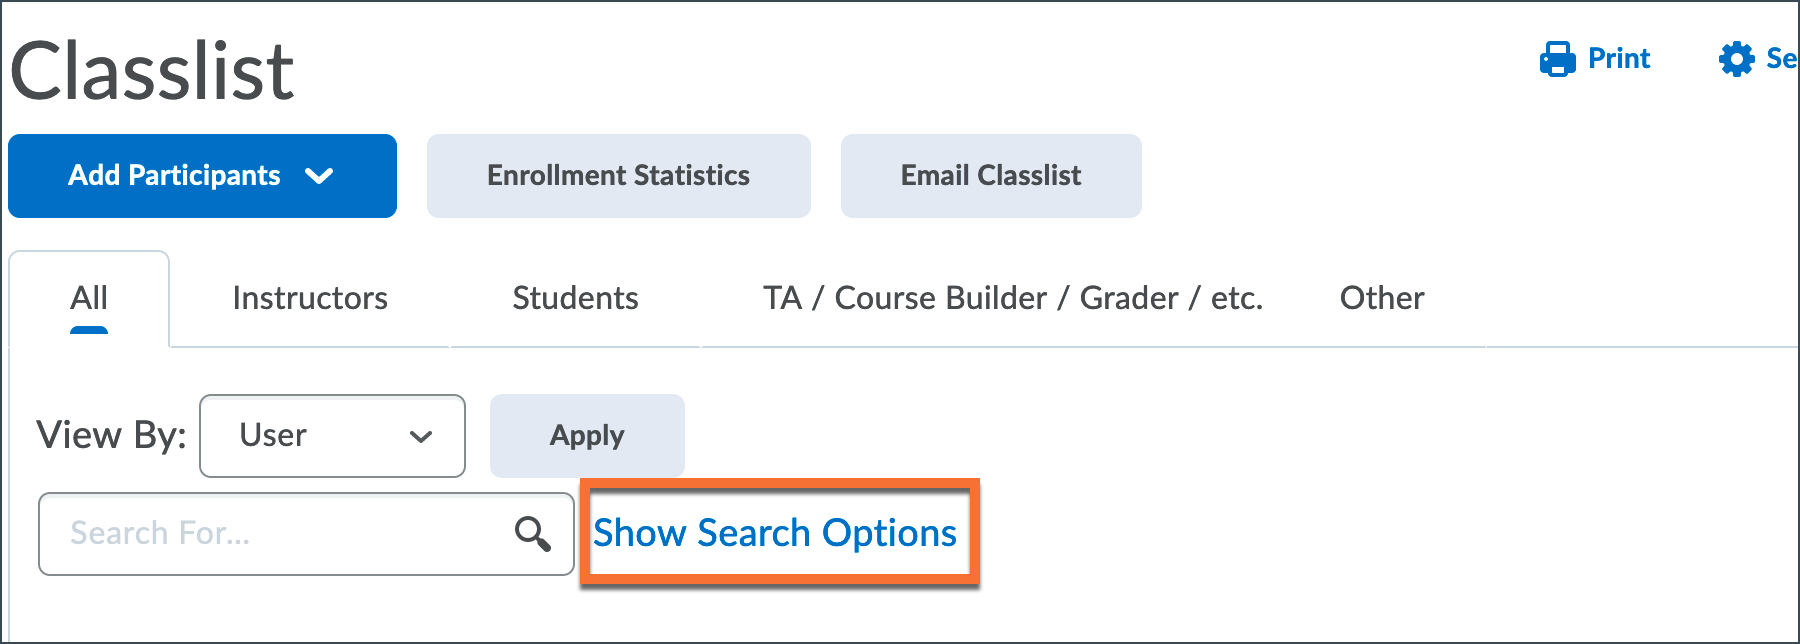Click the Email Classlist button
Image resolution: width=1800 pixels, height=644 pixels.
coord(990,176)
